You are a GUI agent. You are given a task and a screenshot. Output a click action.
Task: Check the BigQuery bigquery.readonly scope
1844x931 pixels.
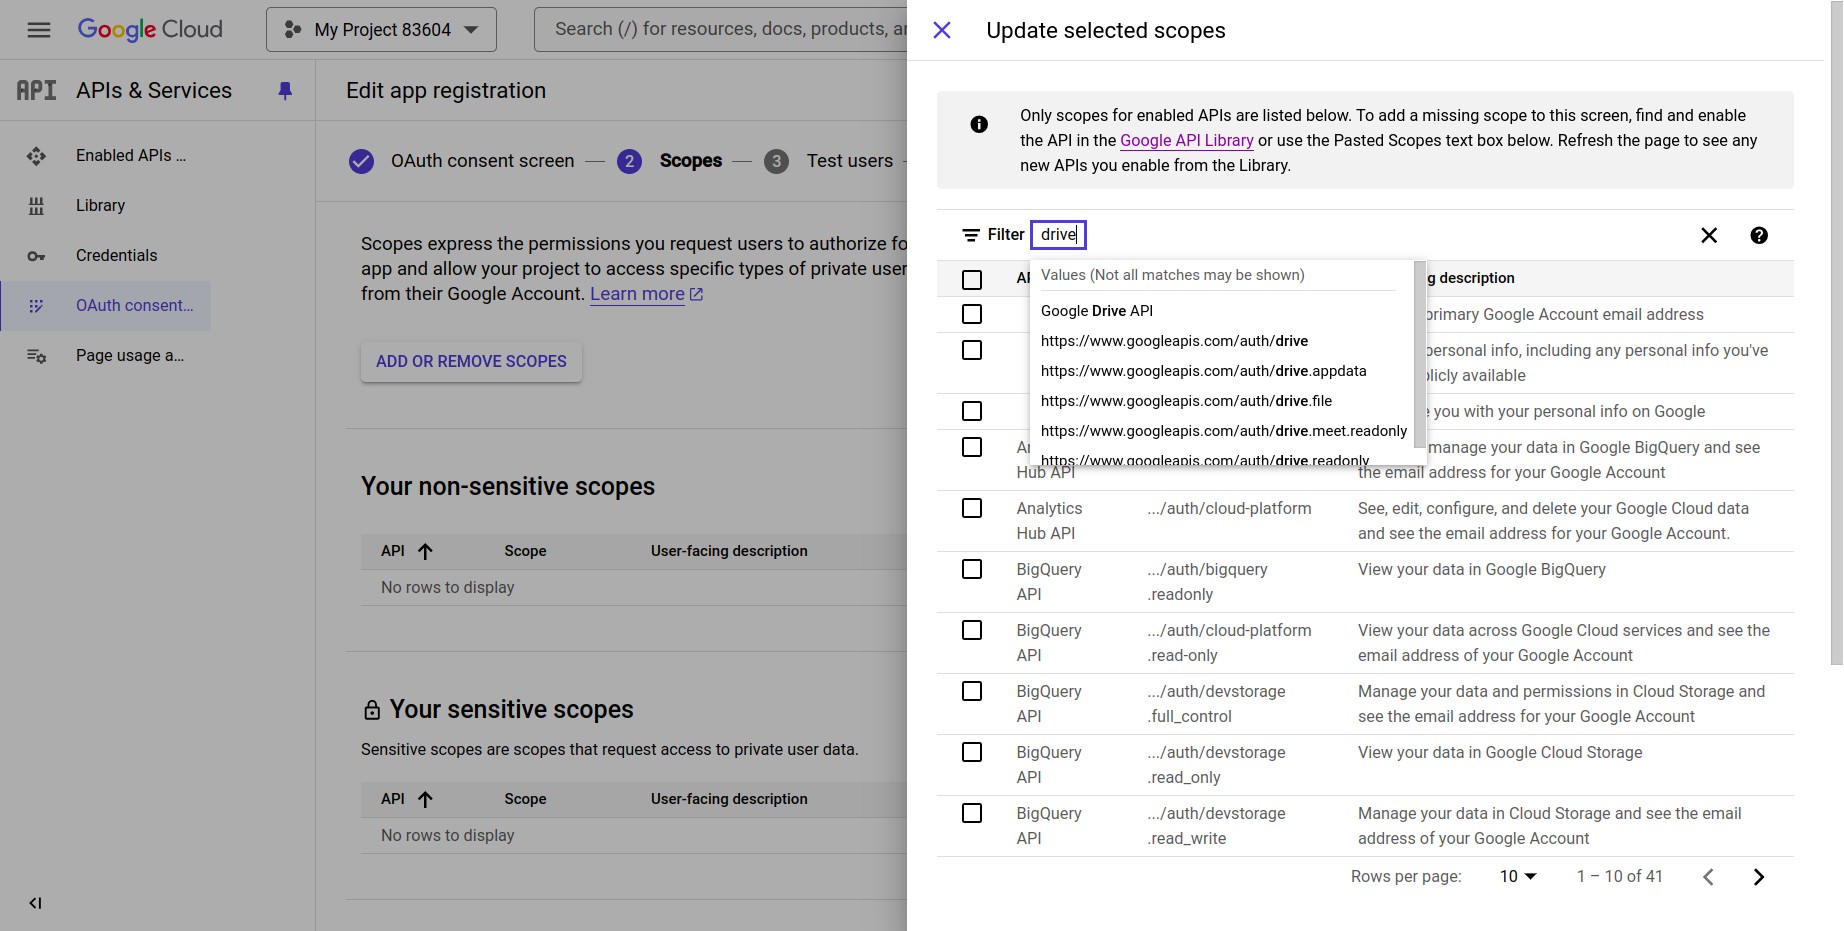(x=971, y=568)
